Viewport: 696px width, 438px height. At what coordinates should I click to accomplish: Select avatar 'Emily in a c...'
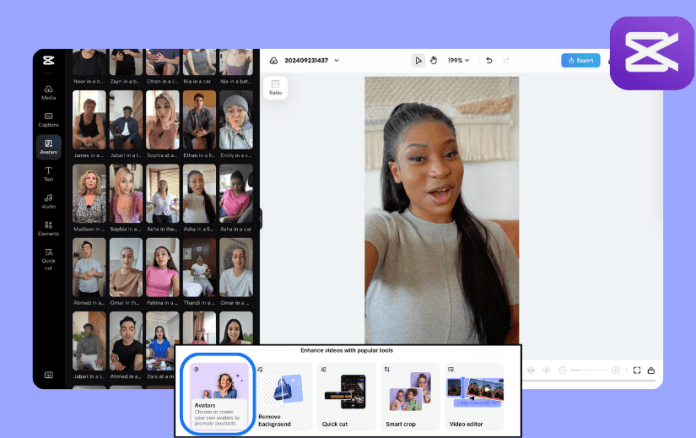(236, 124)
